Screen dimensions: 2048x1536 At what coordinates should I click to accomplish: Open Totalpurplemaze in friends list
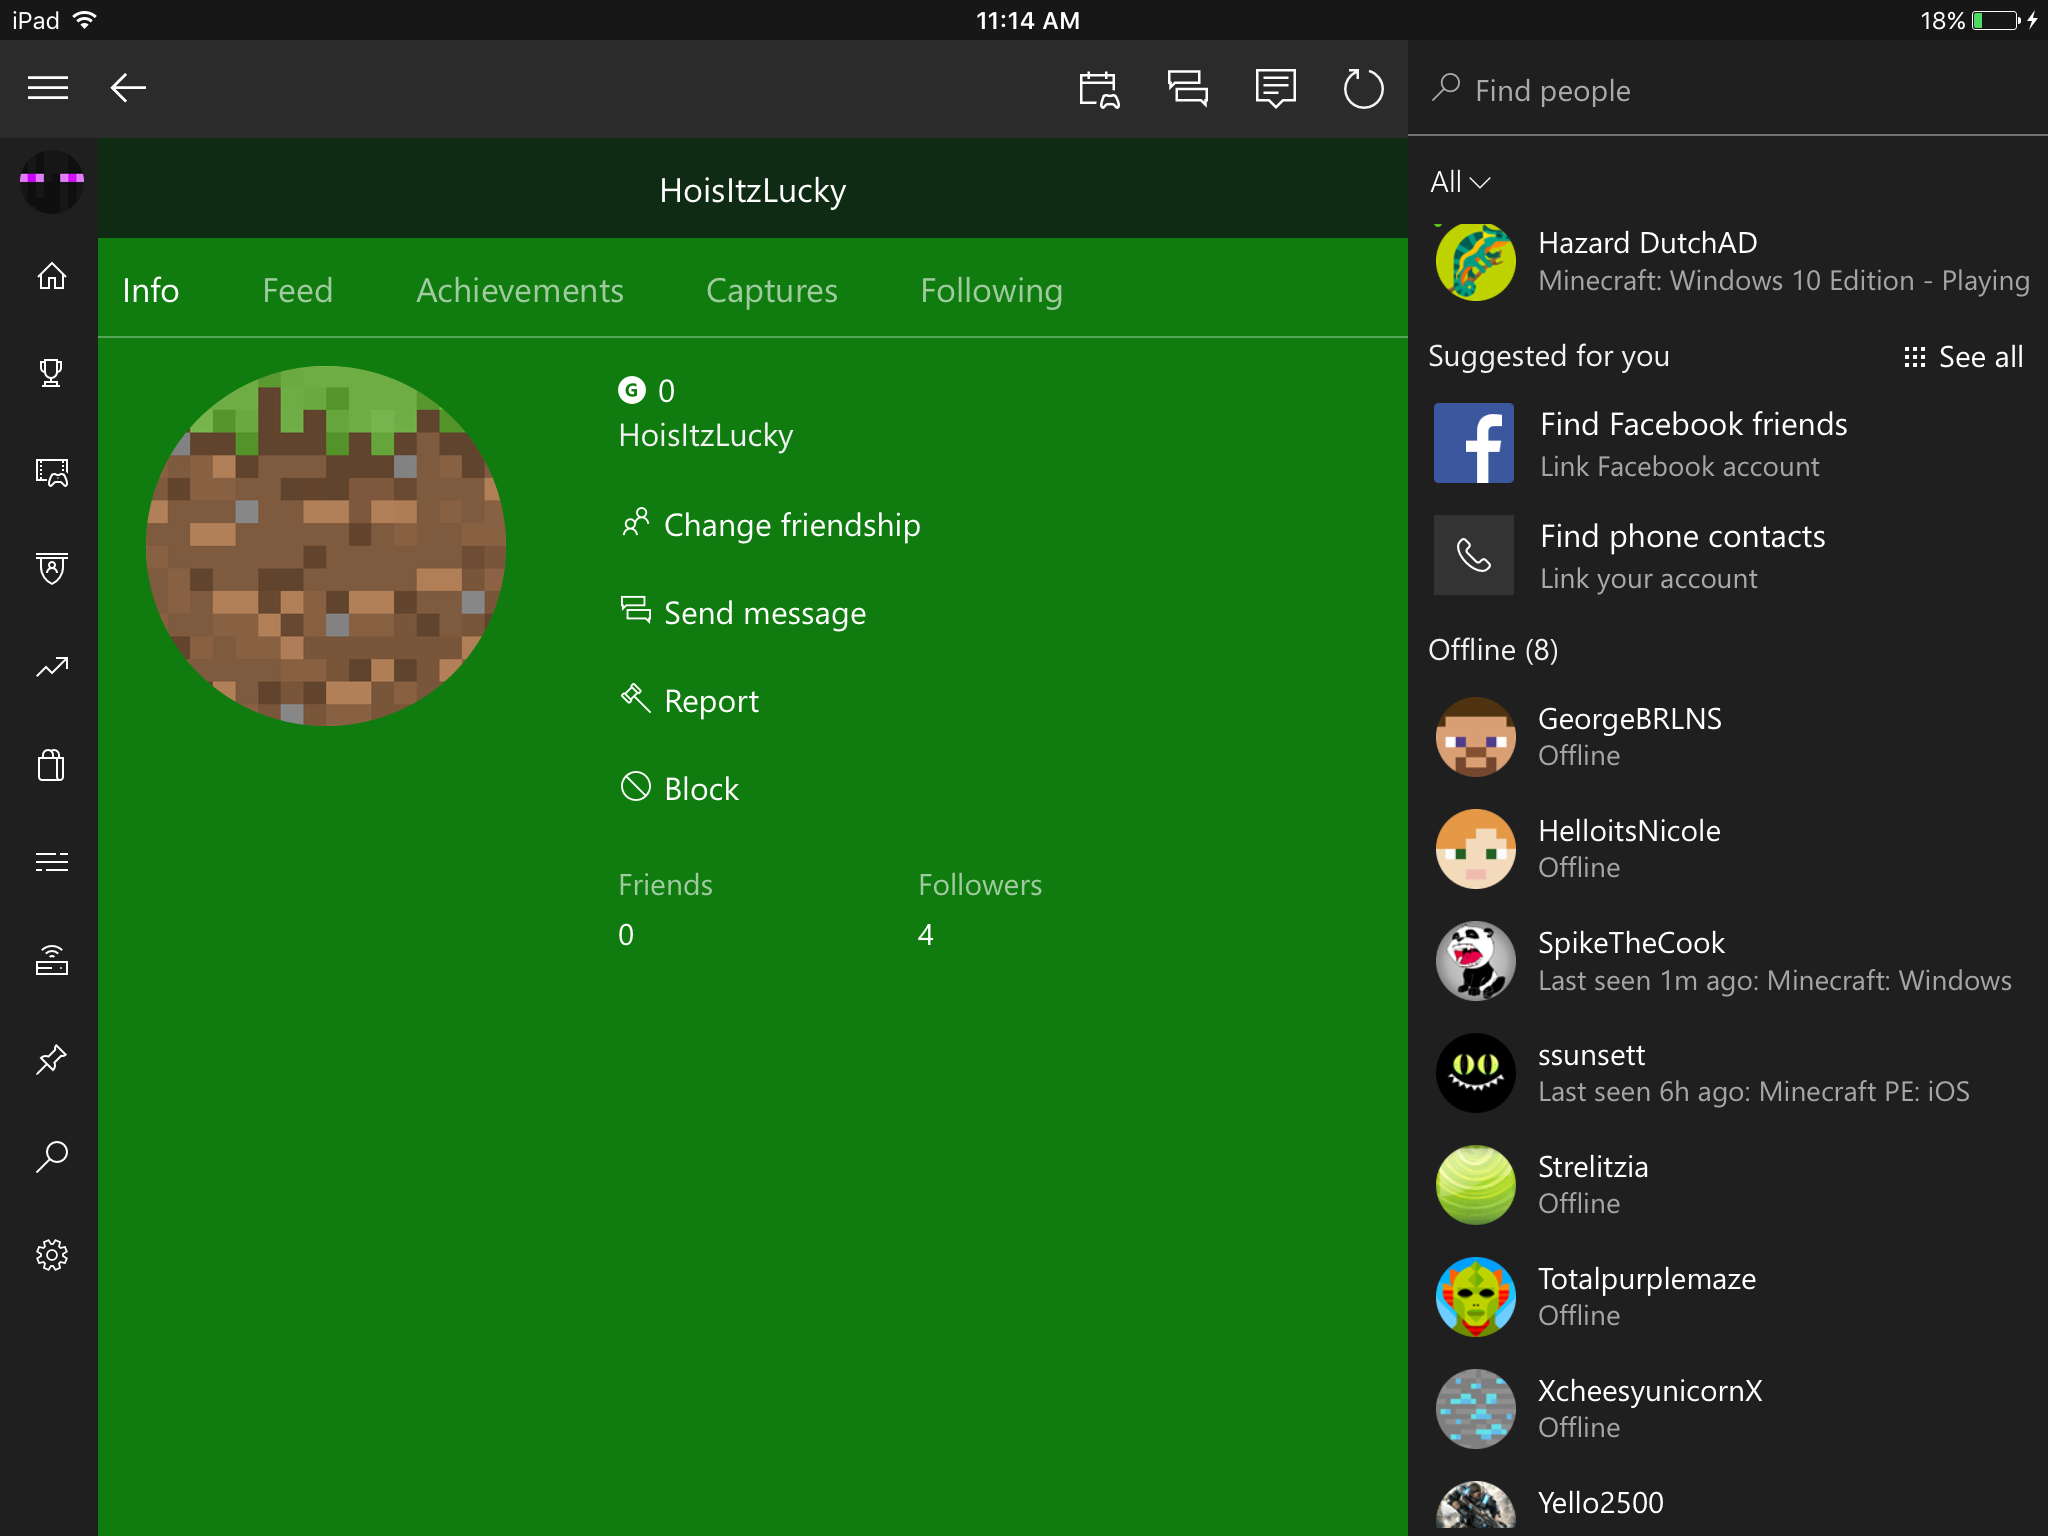coord(1728,1297)
